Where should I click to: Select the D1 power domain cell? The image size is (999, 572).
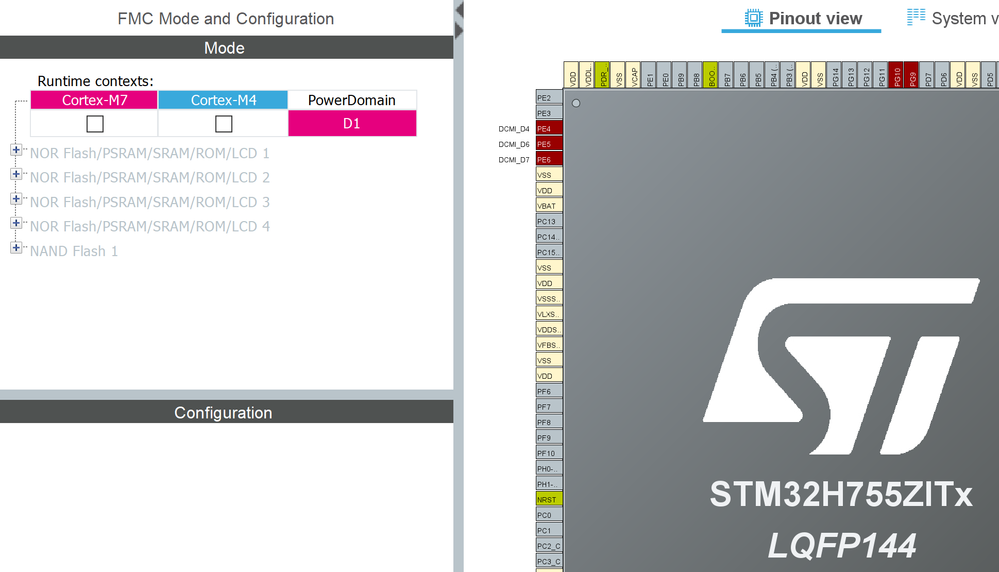click(x=352, y=124)
